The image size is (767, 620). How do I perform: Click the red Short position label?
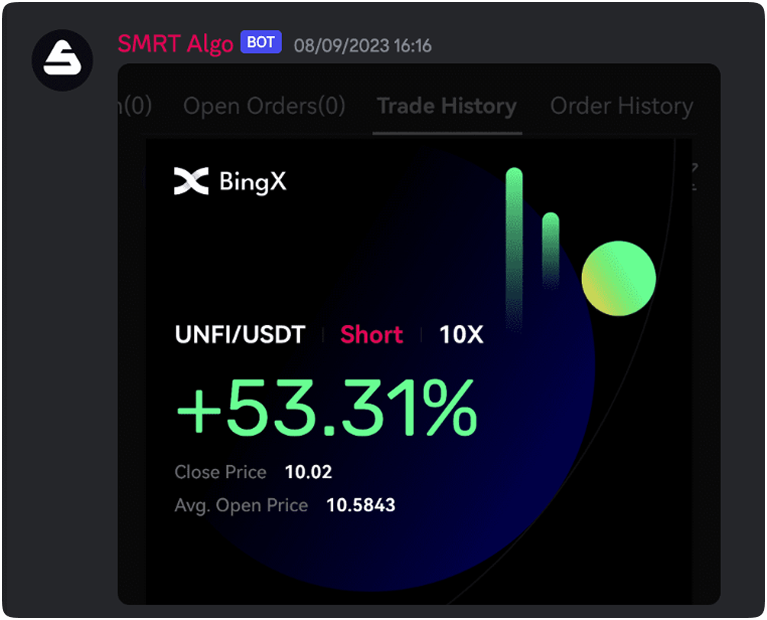coord(371,334)
